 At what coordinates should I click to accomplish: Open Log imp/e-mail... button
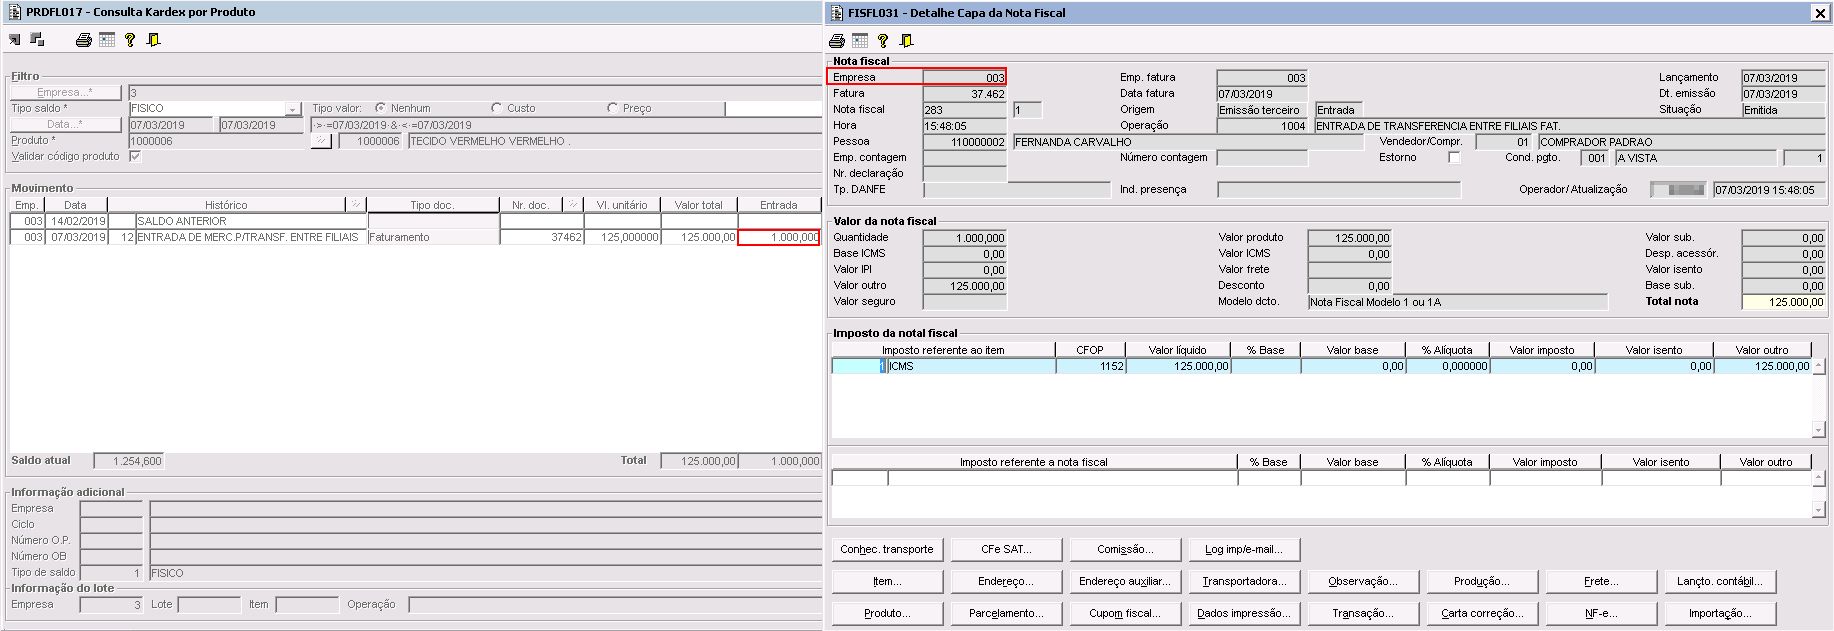coord(1244,549)
